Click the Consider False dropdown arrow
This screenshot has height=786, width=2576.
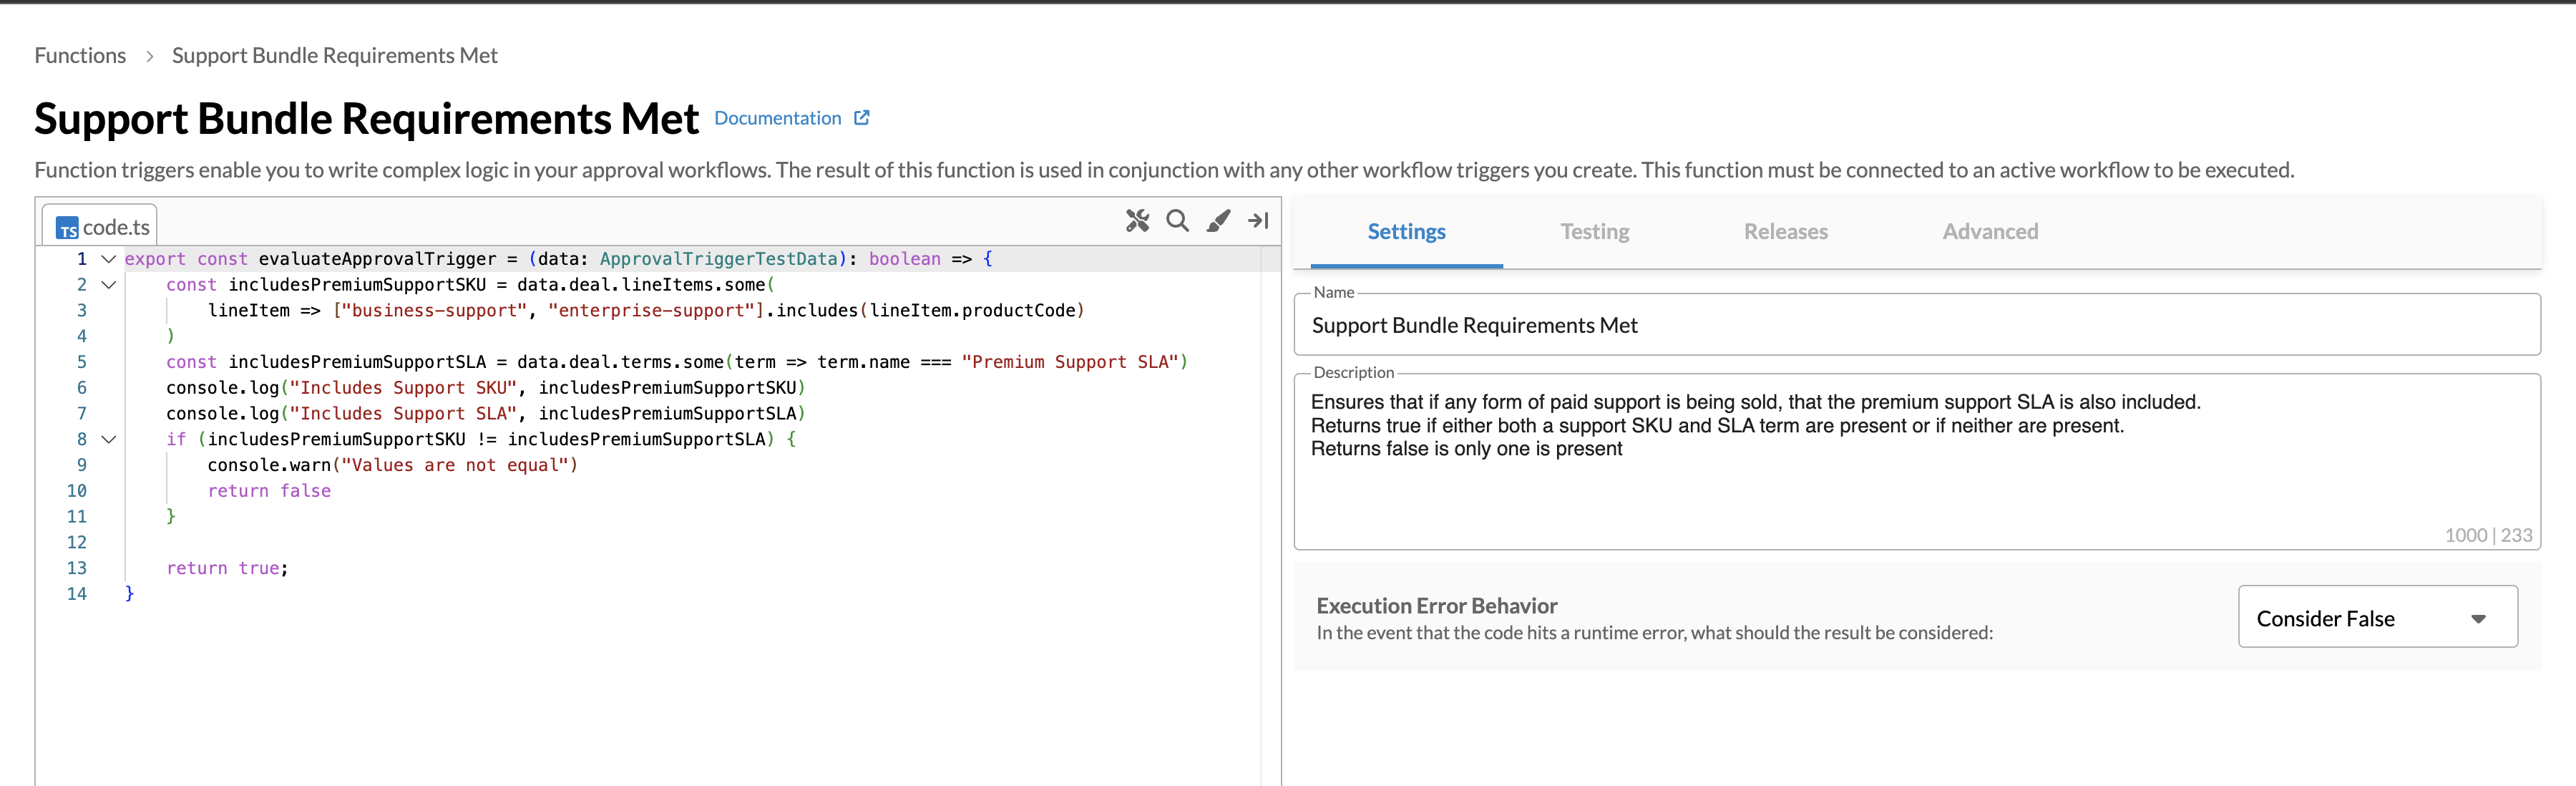tap(2478, 619)
